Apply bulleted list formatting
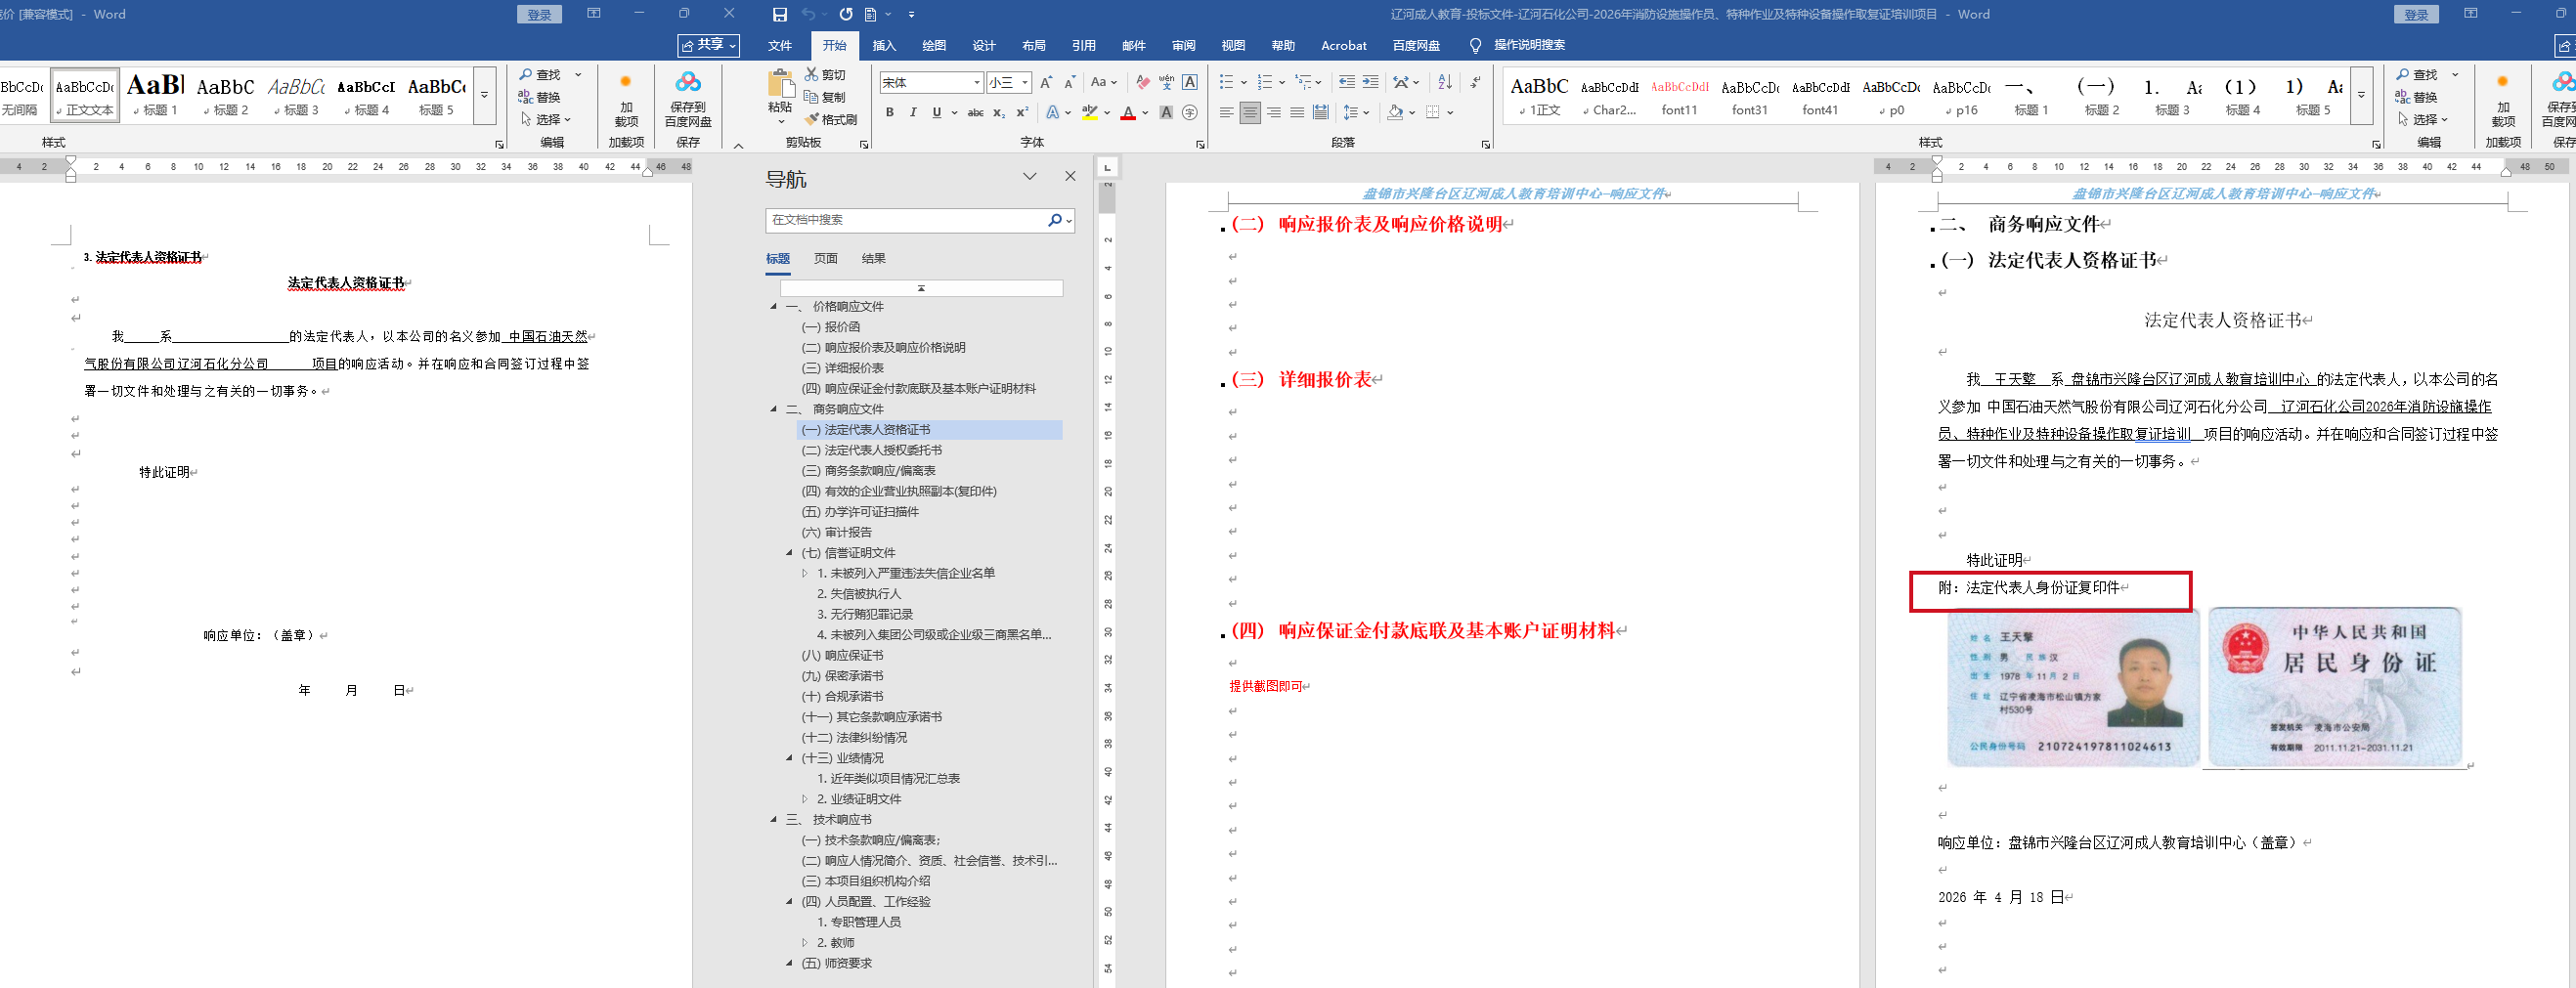 [x=1227, y=82]
